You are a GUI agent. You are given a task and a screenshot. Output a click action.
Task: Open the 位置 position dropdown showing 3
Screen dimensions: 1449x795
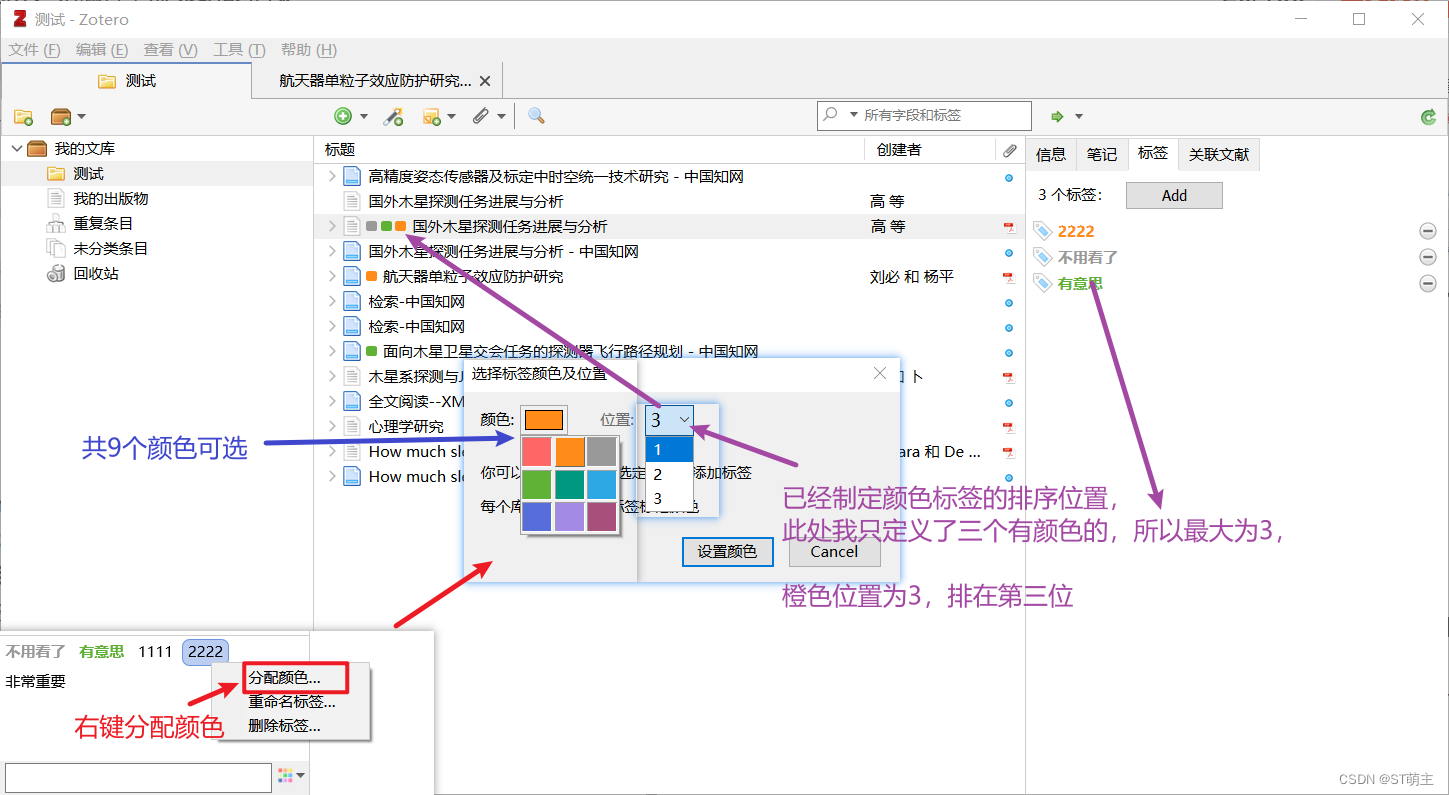coord(670,420)
